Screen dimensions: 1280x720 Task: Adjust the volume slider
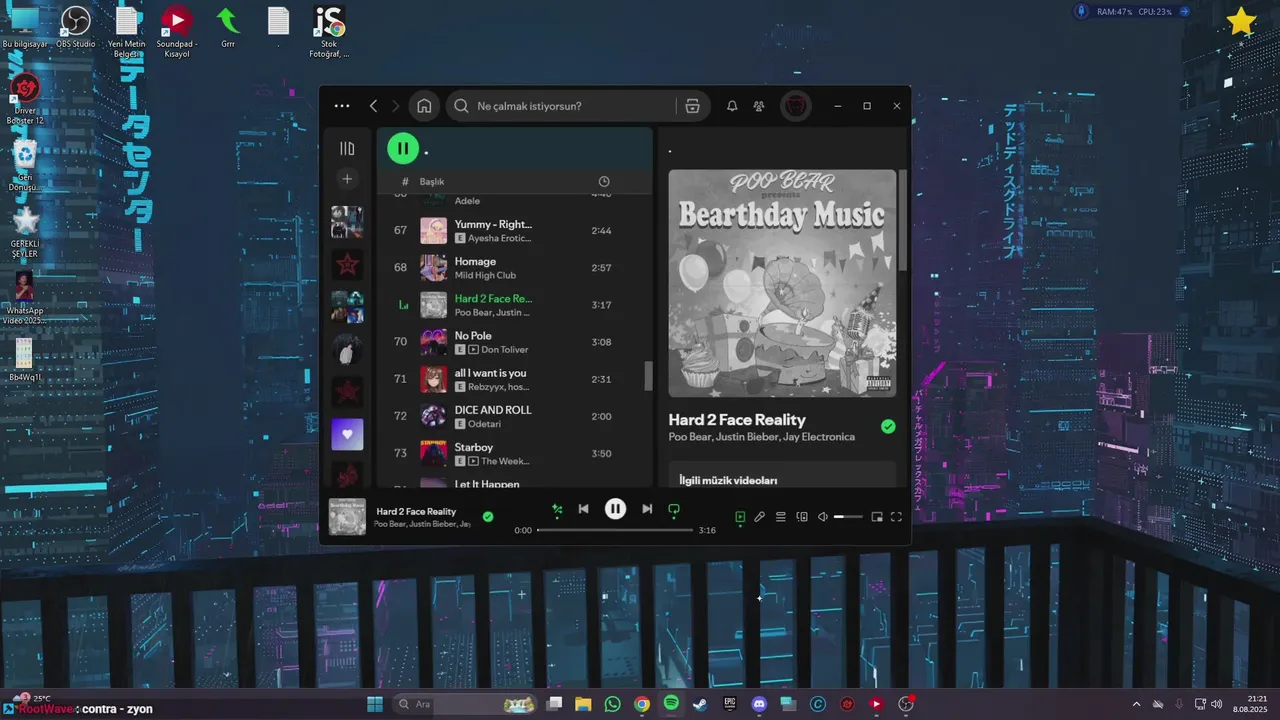click(848, 517)
